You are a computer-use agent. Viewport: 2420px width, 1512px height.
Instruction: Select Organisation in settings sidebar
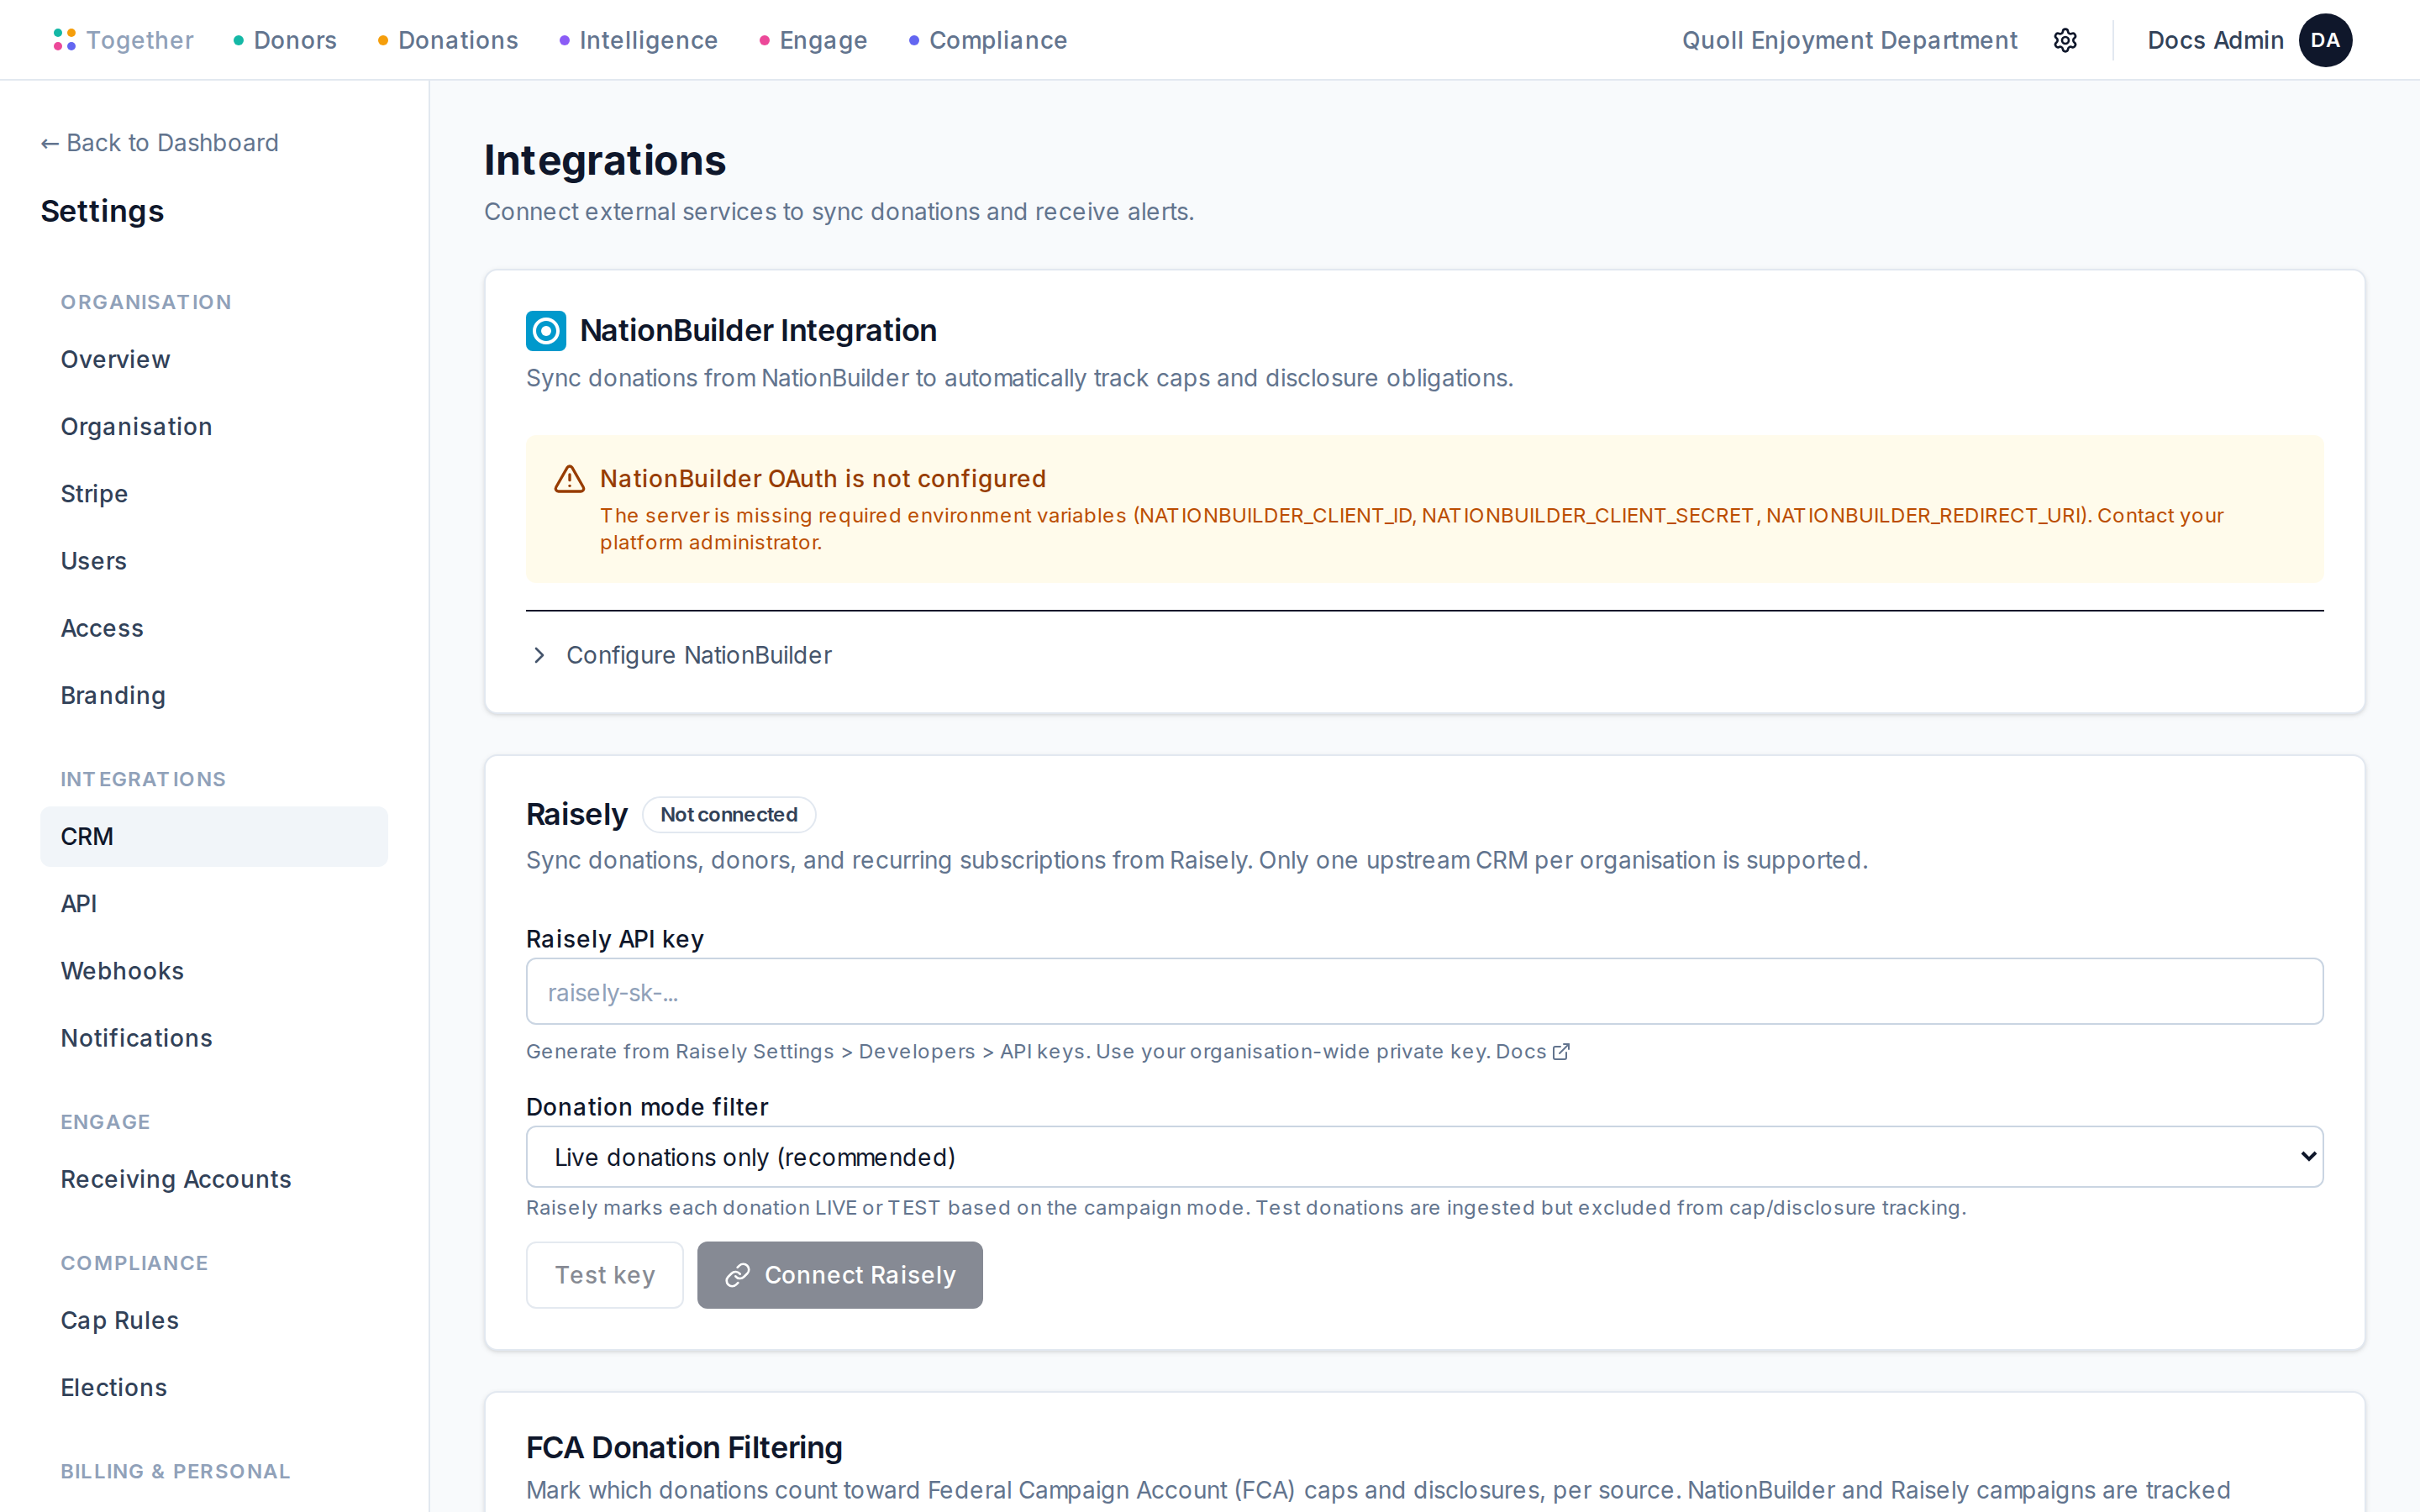click(214, 427)
